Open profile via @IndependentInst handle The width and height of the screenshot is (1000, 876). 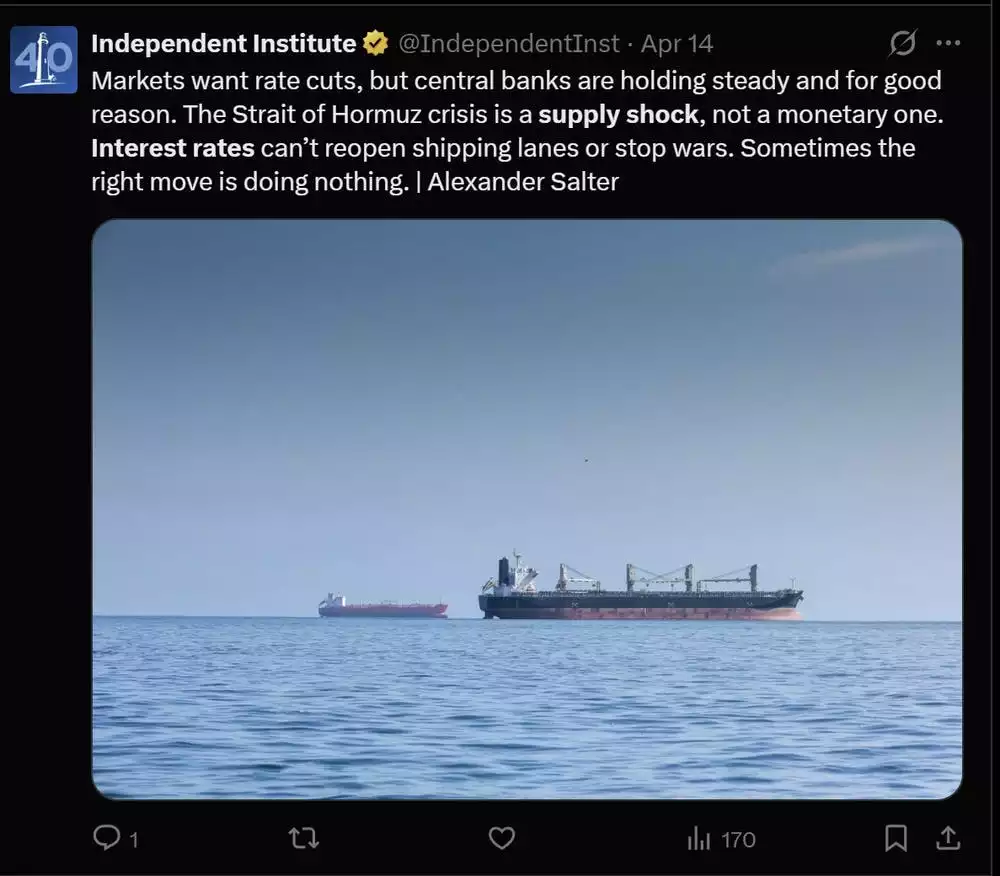[512, 43]
